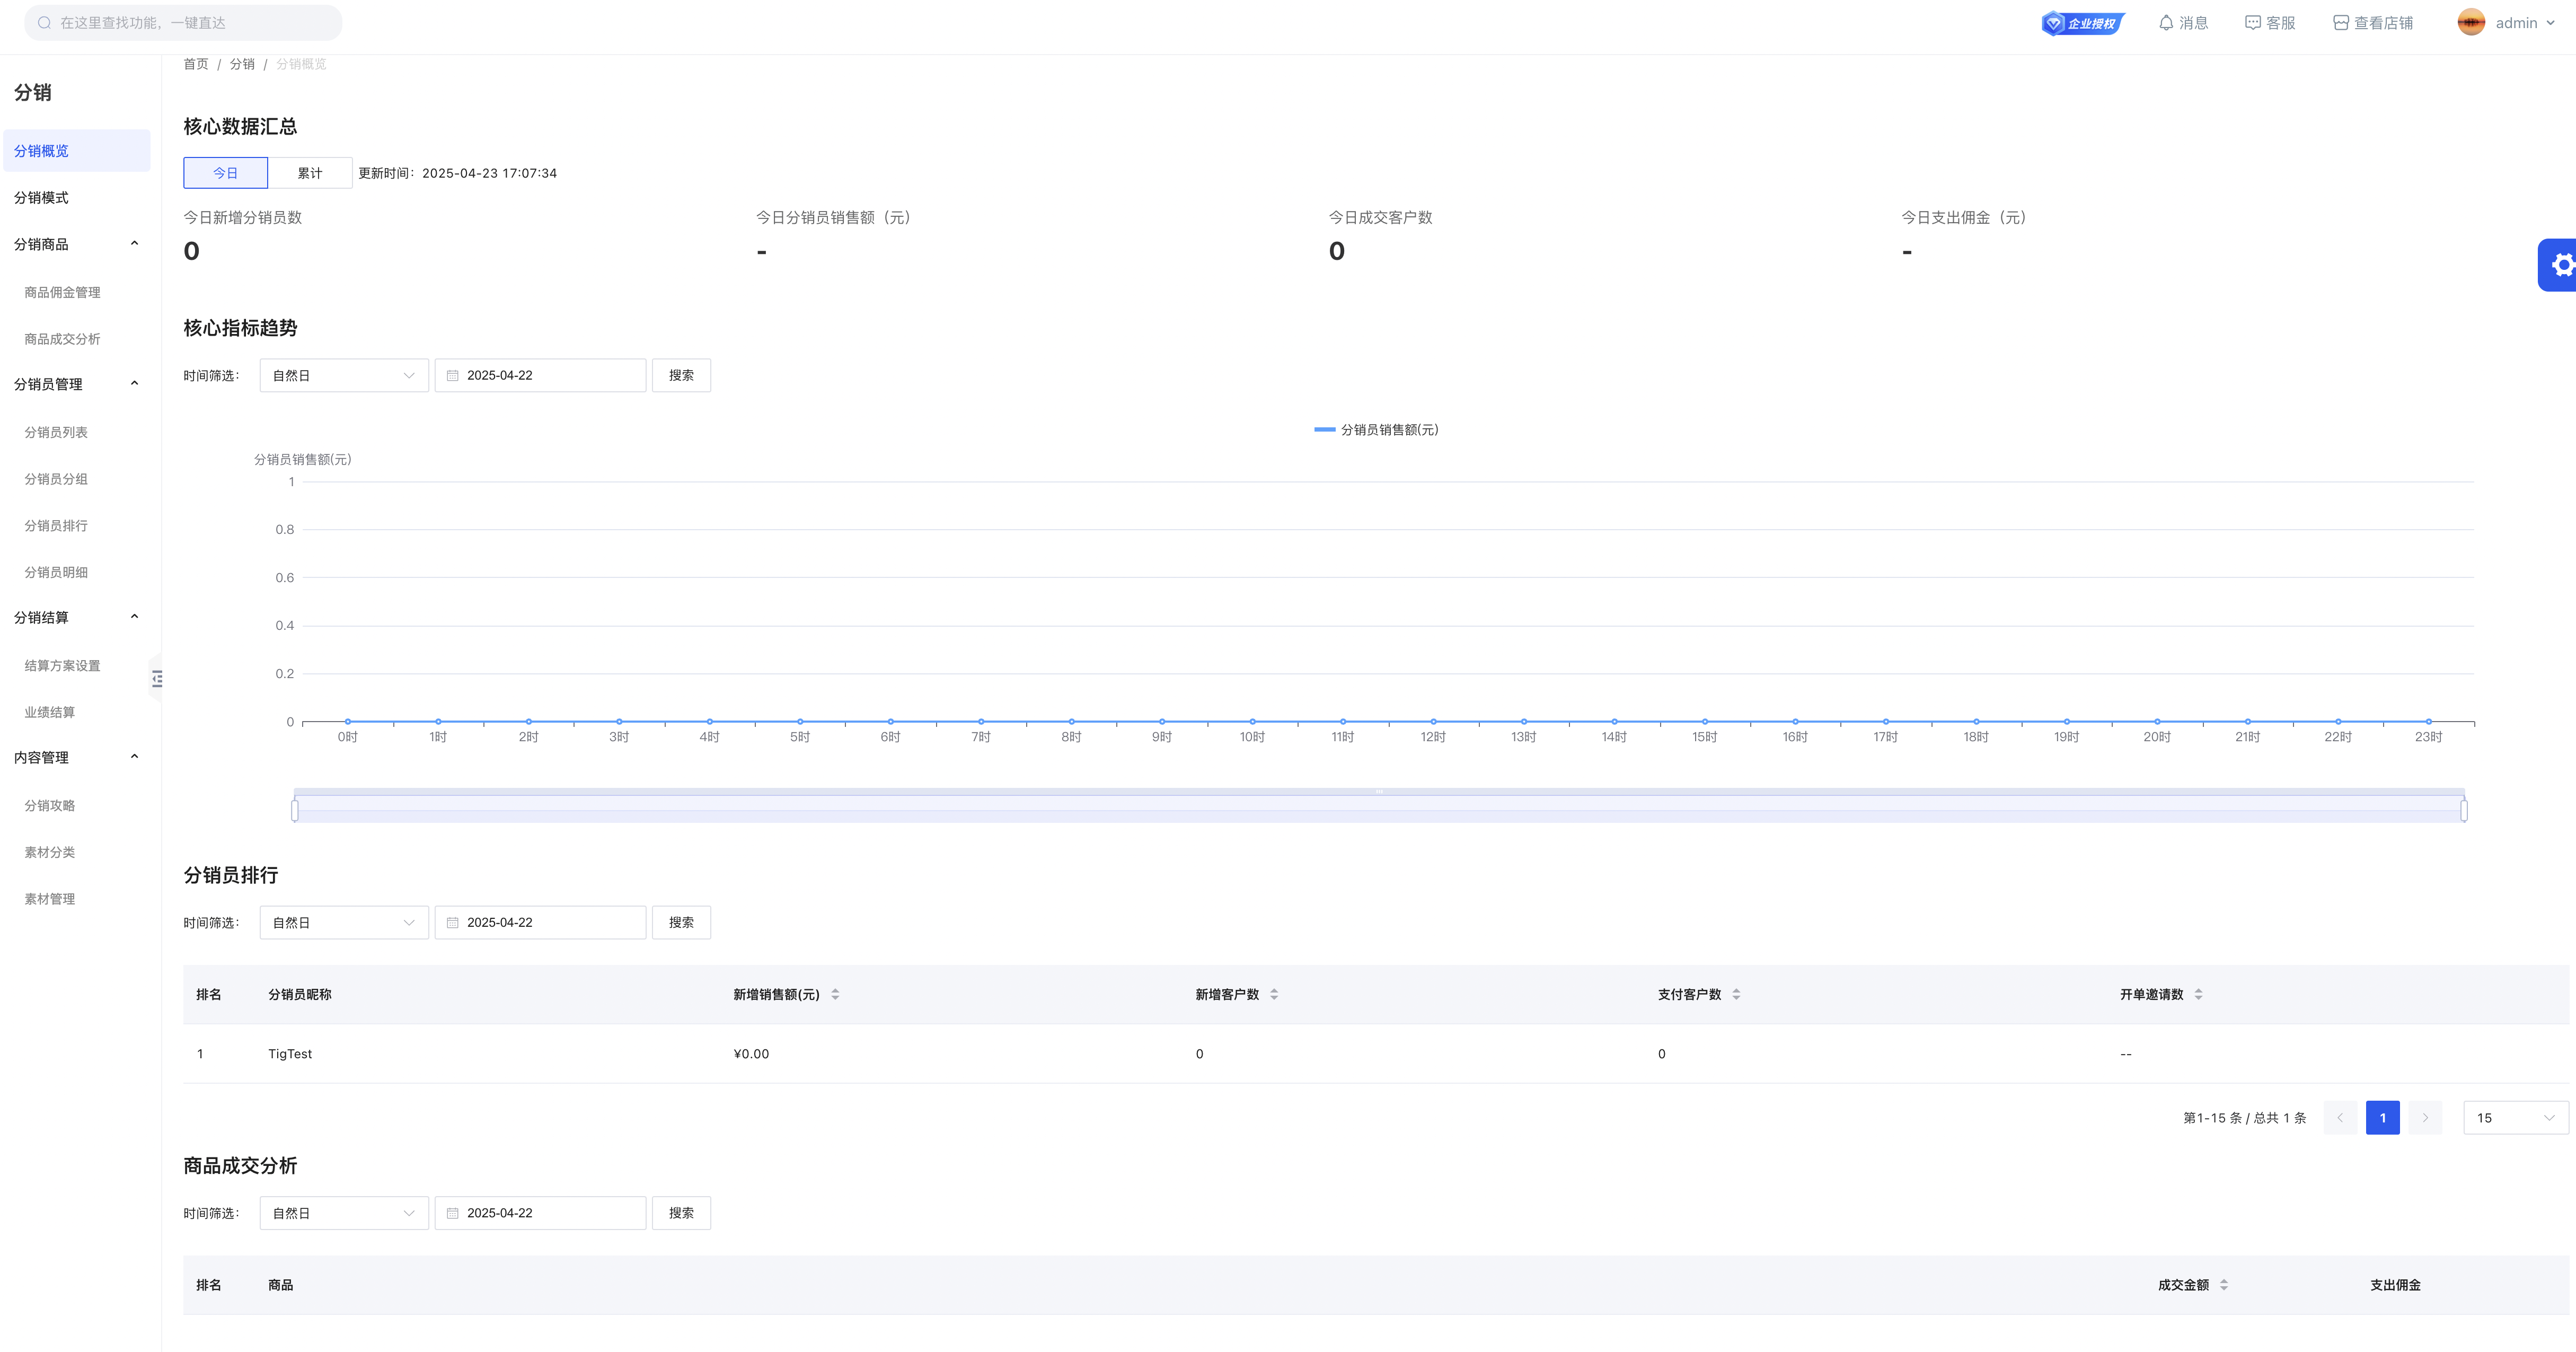Viewport: 2576px width, 1352px height.
Task: Click the search magnifier icon in top bar
Action: click(44, 23)
